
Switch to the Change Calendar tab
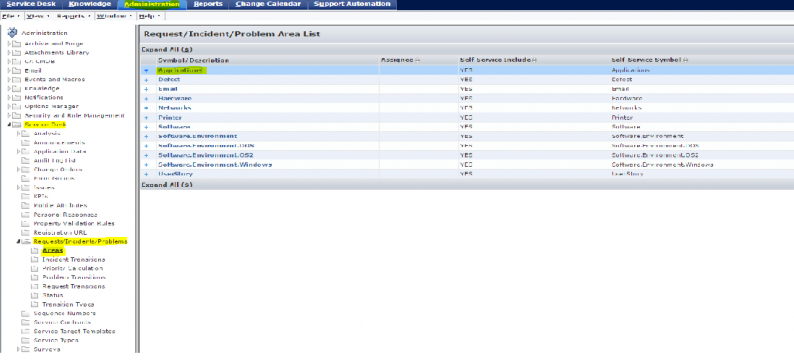pos(268,4)
